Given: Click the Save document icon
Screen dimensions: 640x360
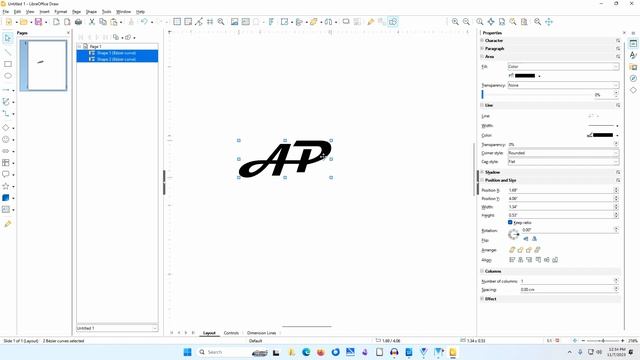Looking at the screenshot, I should click(38, 22).
